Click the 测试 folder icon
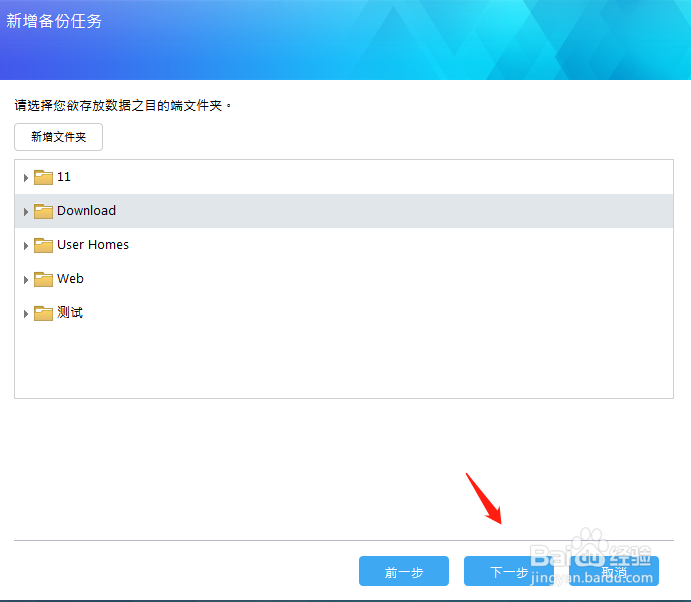 click(x=43, y=313)
